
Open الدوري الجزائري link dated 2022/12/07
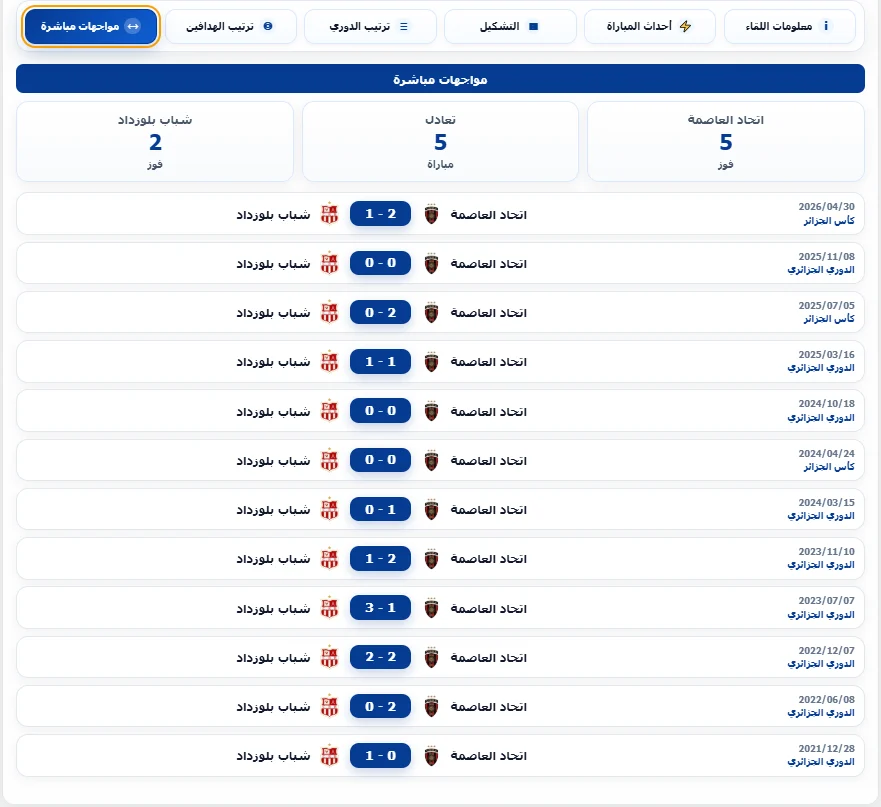coord(821,664)
